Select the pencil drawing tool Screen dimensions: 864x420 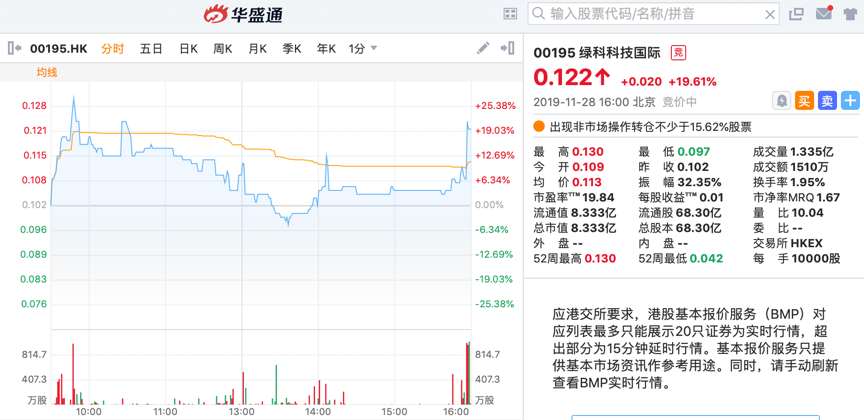(x=483, y=48)
